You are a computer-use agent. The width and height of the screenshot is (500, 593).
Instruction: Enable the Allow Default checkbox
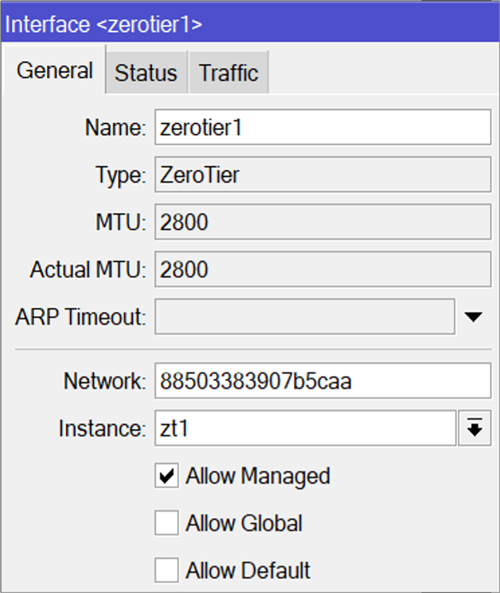click(166, 570)
